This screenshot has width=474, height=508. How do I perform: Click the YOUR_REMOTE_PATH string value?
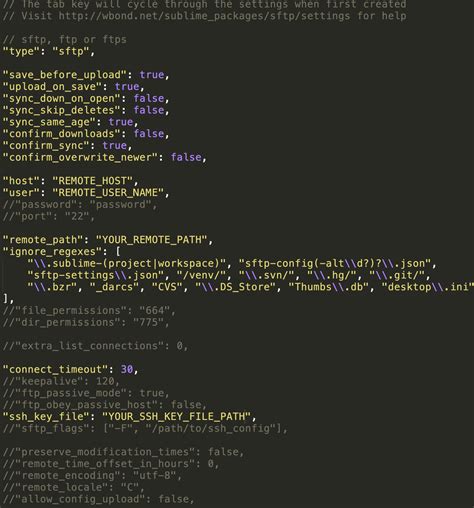152,240
